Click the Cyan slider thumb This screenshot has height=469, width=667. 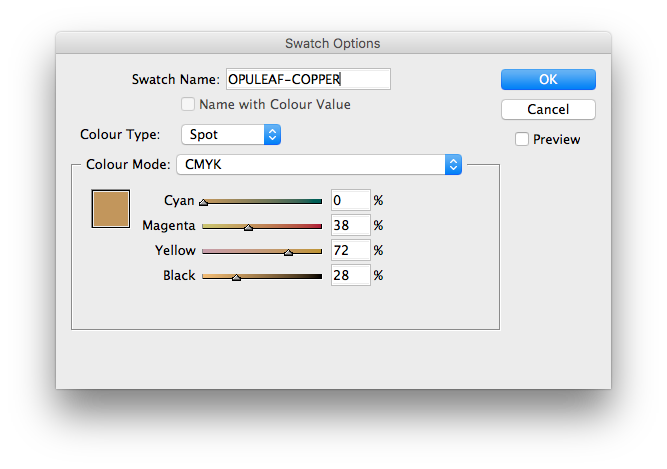203,202
